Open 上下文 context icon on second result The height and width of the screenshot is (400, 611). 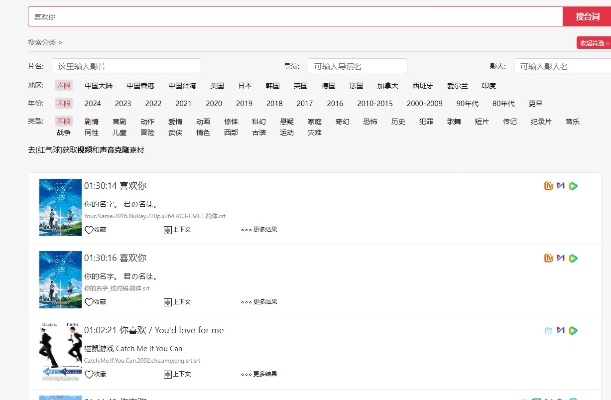(167, 302)
